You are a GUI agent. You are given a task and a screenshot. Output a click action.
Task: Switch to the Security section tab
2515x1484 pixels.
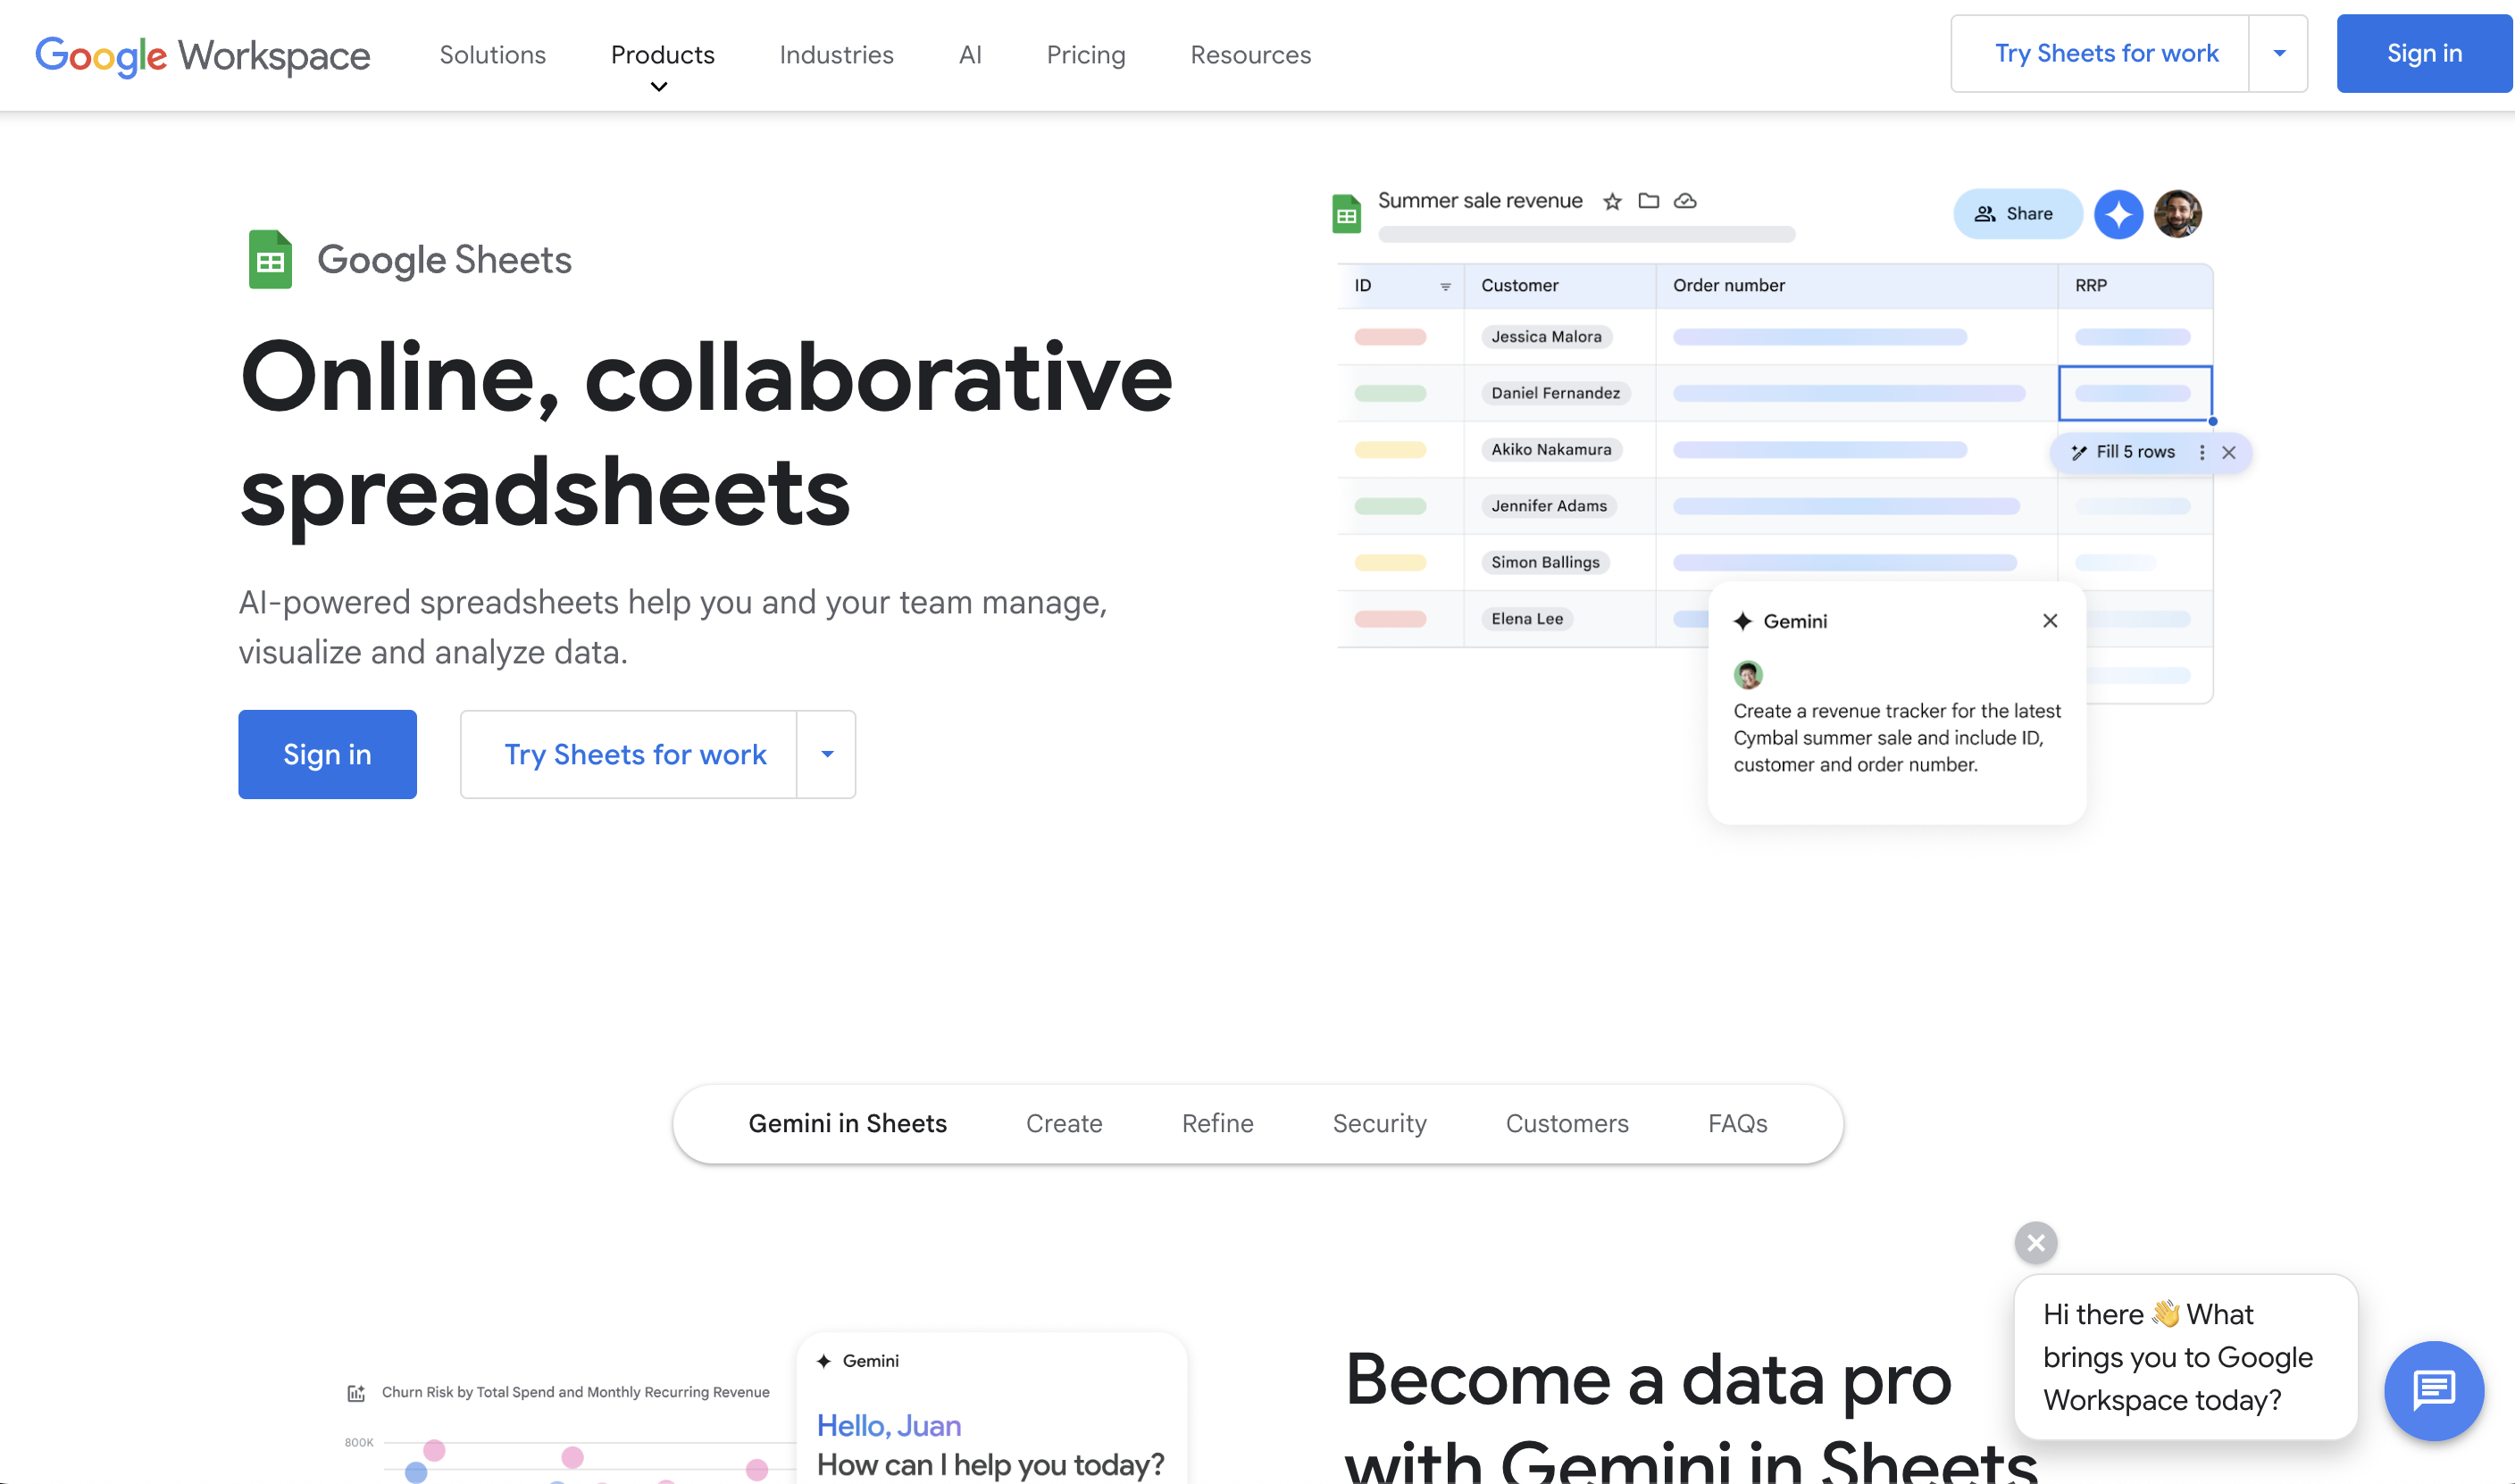(x=1379, y=1123)
